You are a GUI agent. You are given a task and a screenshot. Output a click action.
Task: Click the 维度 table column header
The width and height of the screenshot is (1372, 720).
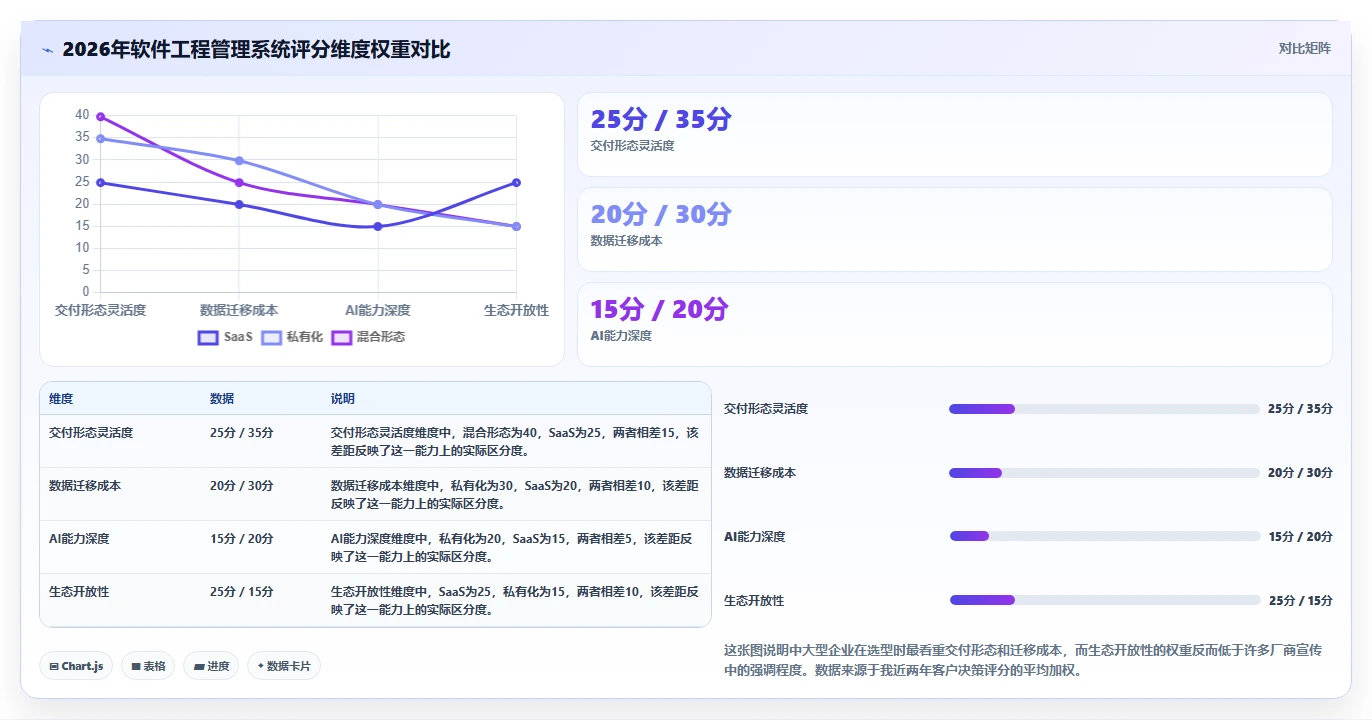tap(61, 398)
